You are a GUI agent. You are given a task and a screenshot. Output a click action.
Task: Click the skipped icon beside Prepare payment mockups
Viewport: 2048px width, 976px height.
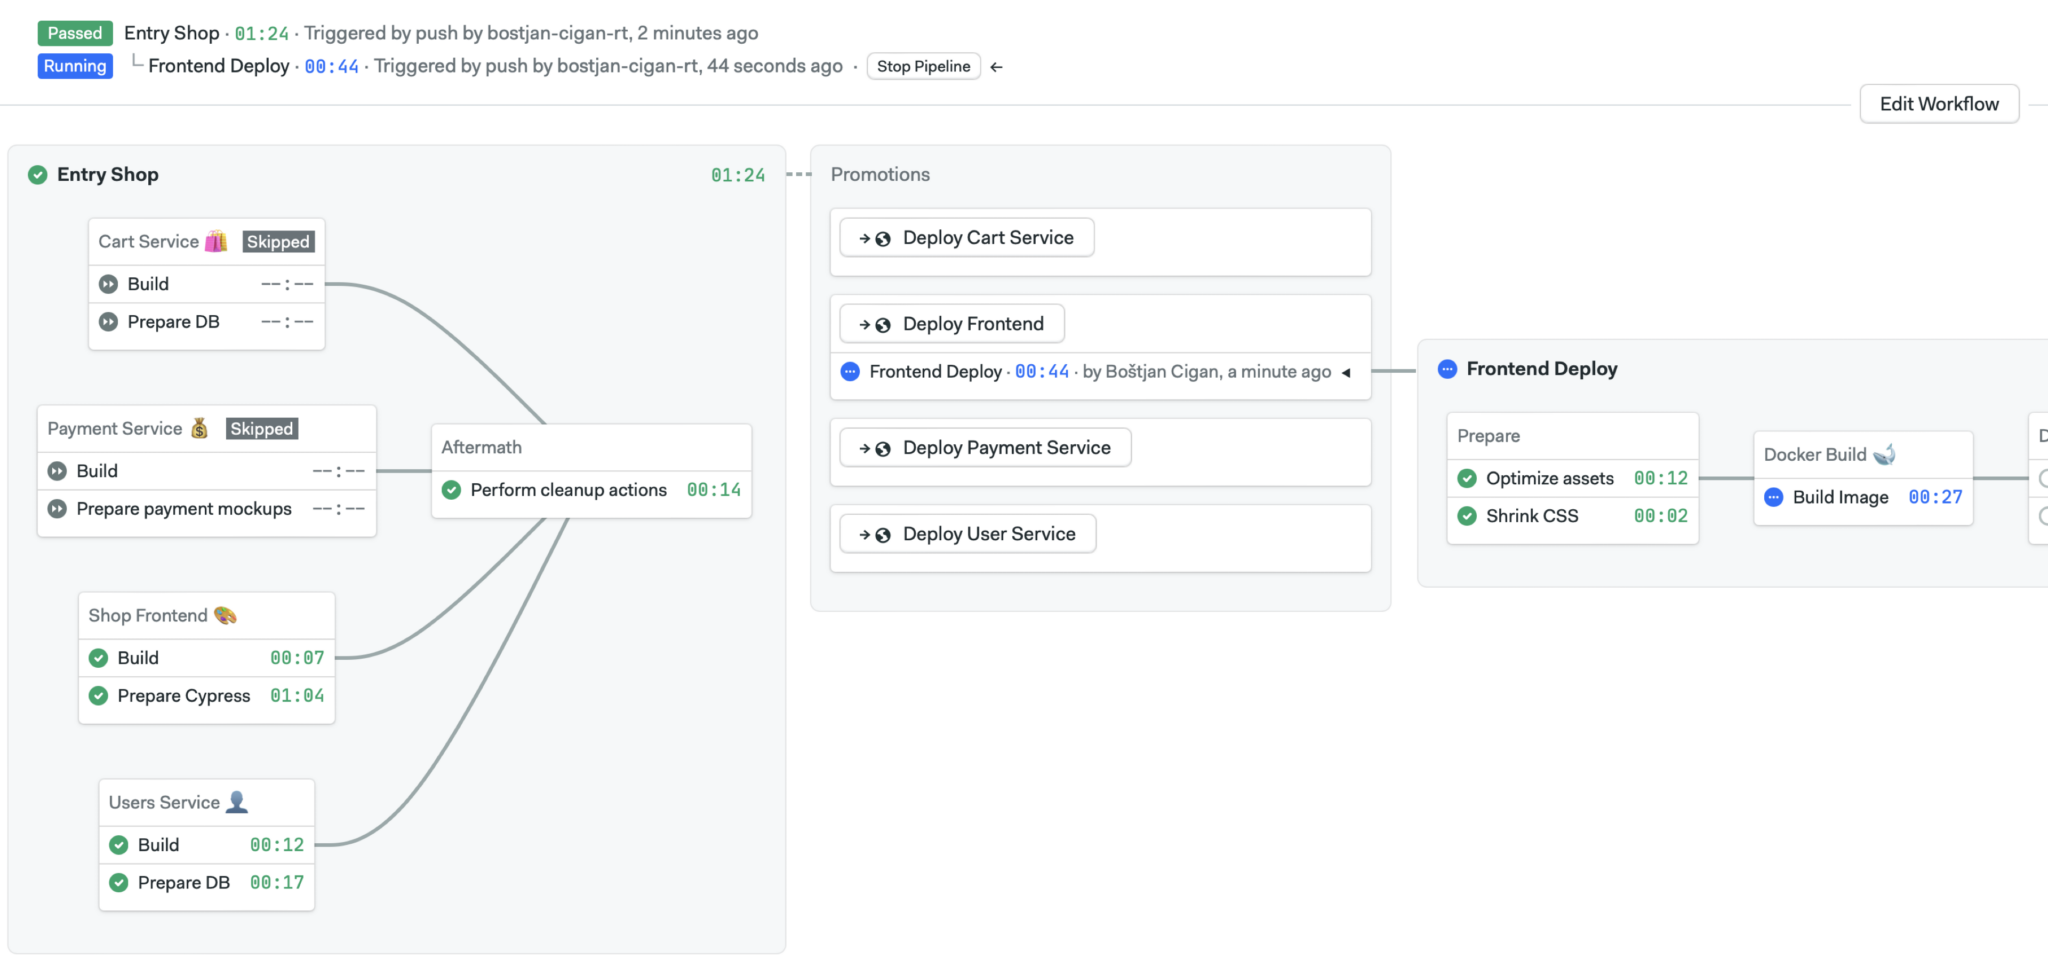tap(56, 509)
